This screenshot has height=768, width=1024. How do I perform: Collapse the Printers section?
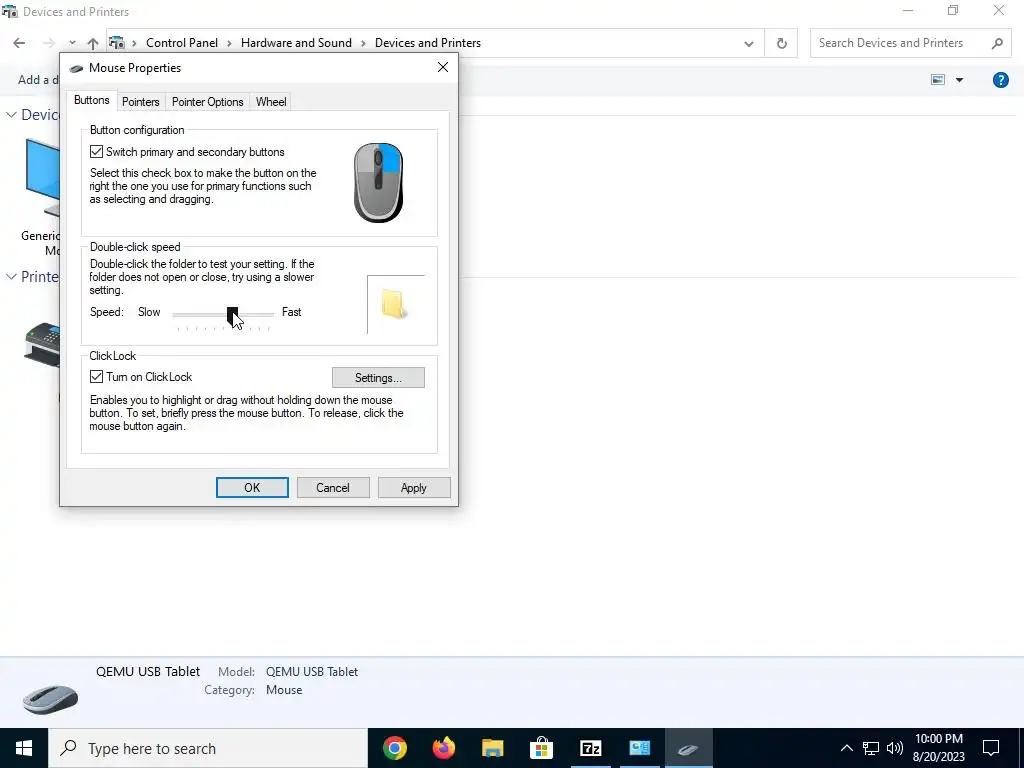tap(11, 277)
